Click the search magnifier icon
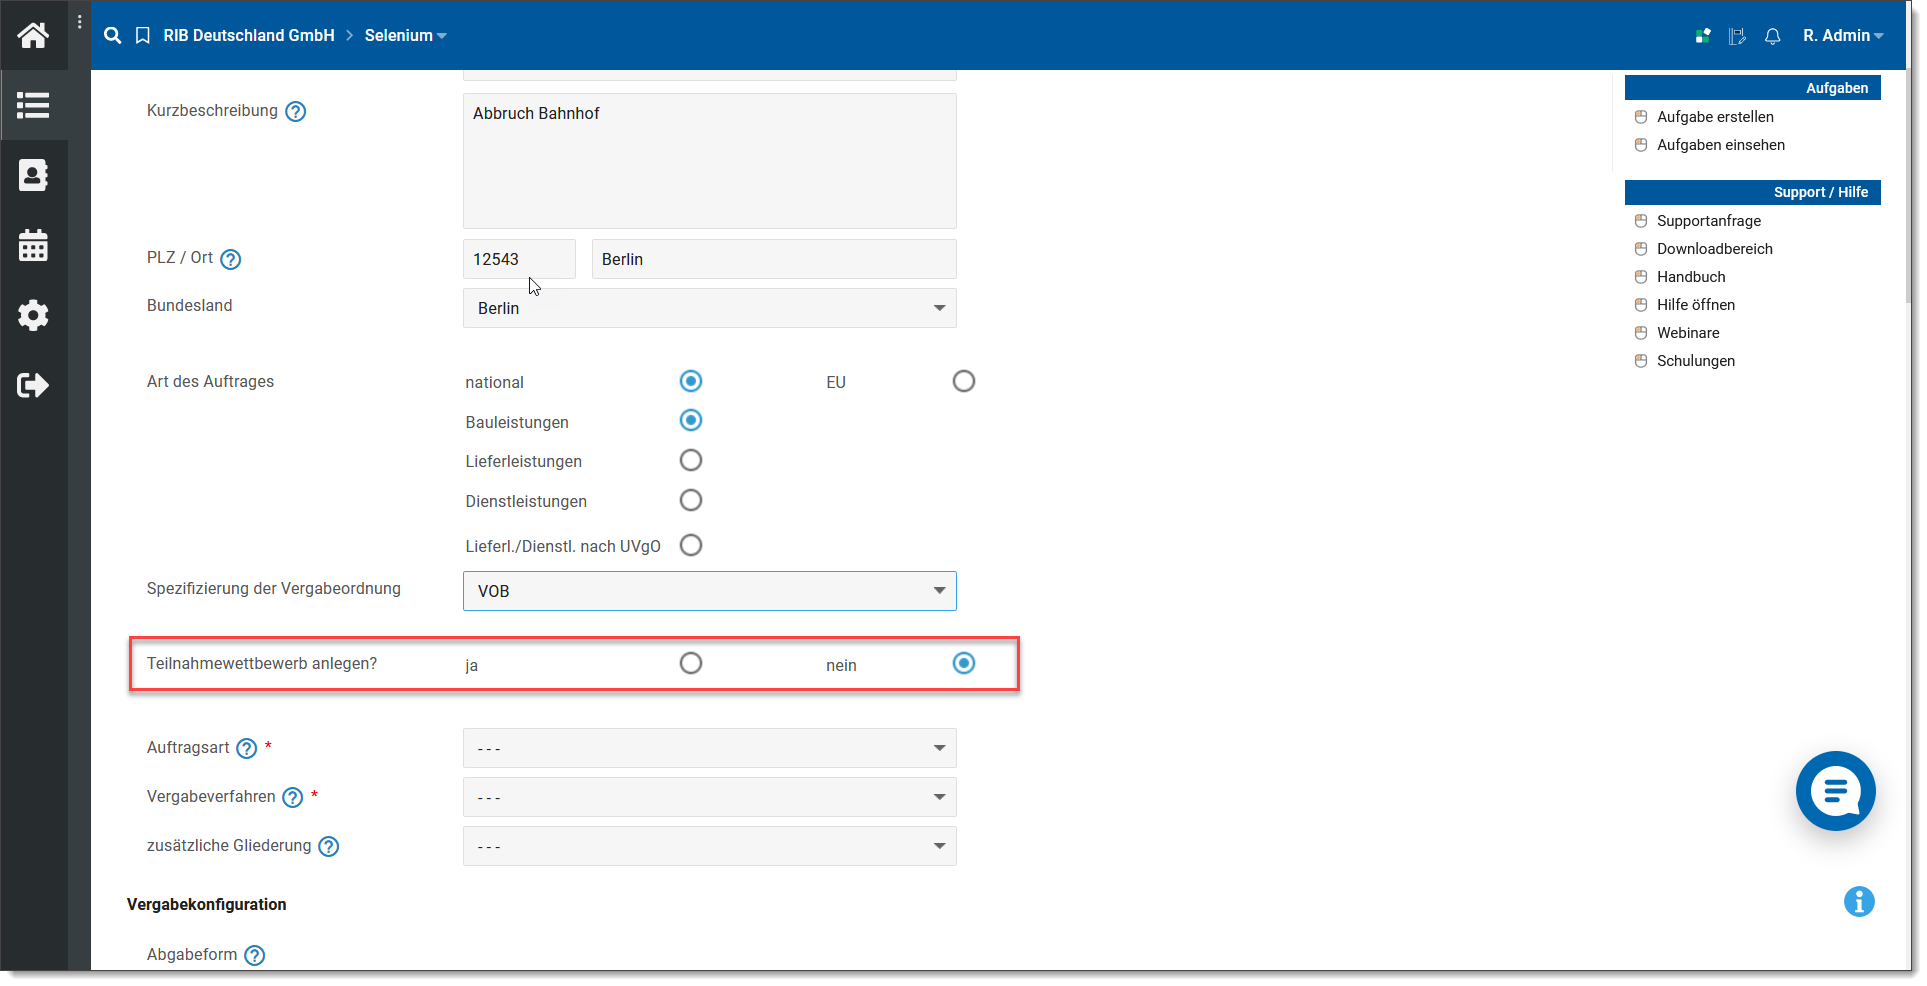The width and height of the screenshot is (1927, 986). [113, 36]
